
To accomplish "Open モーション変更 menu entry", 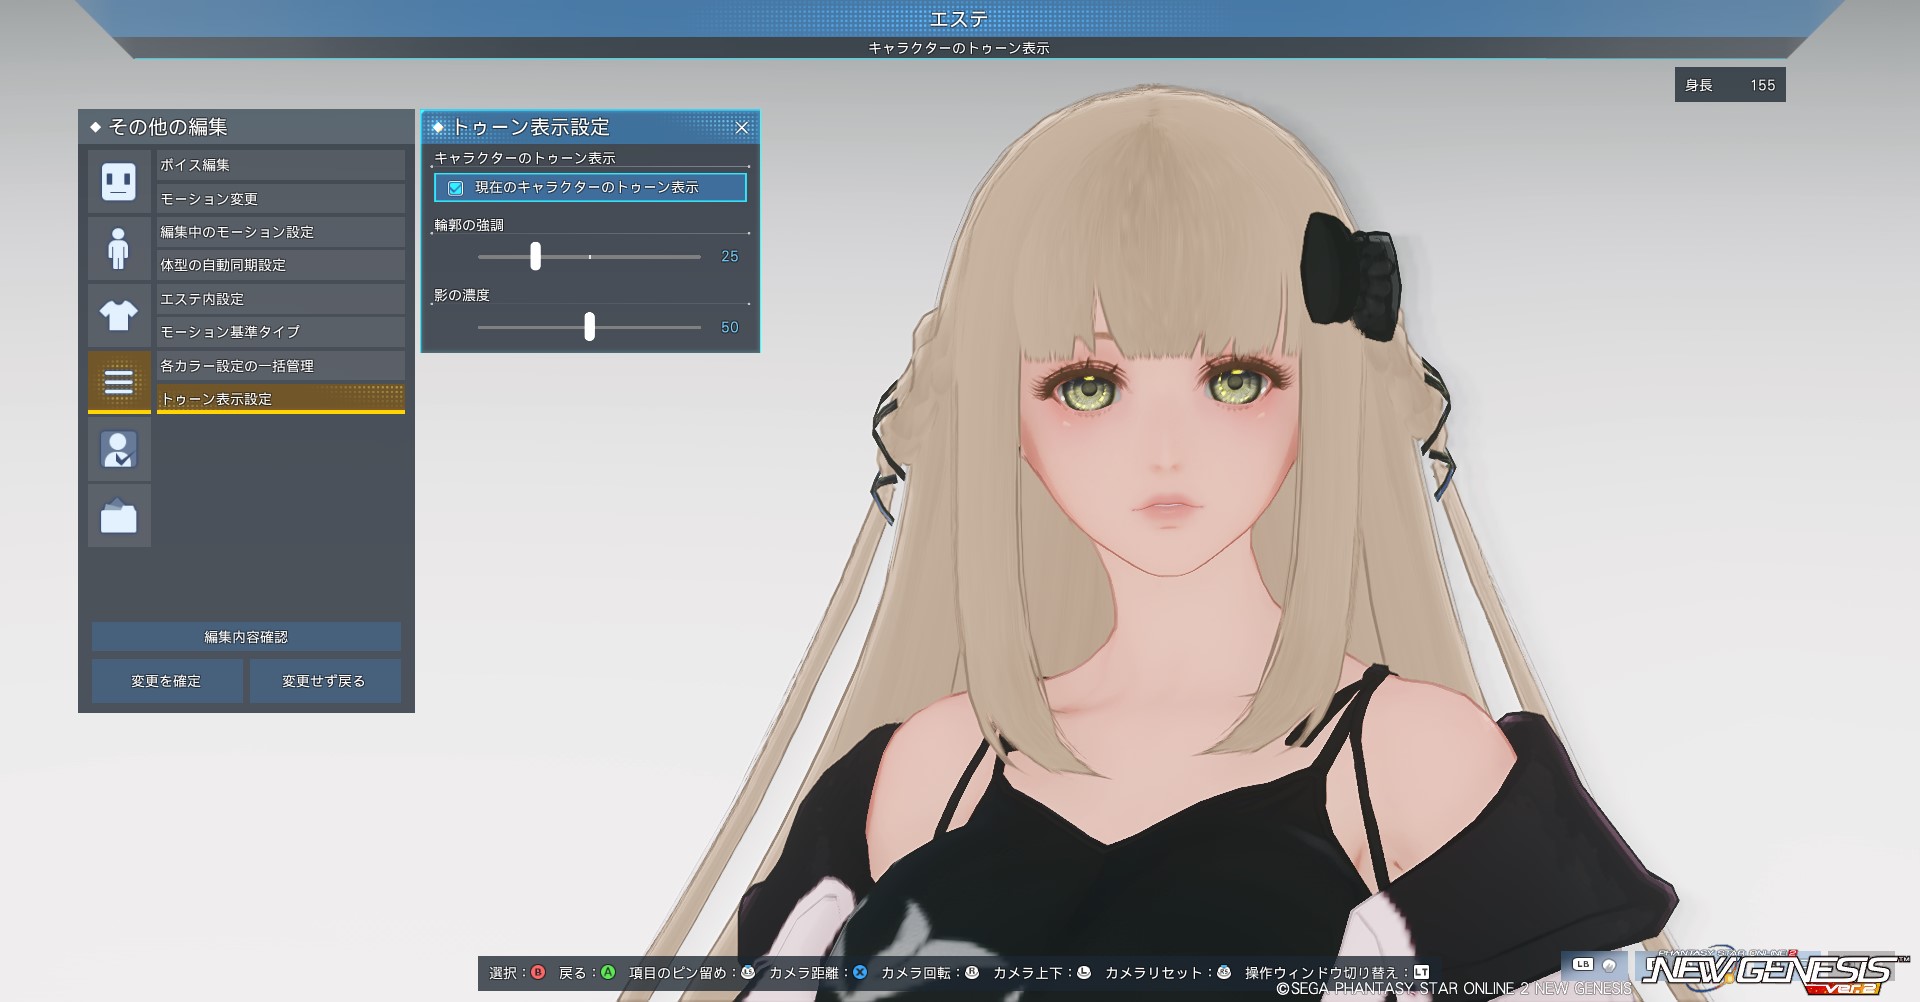I will point(281,198).
